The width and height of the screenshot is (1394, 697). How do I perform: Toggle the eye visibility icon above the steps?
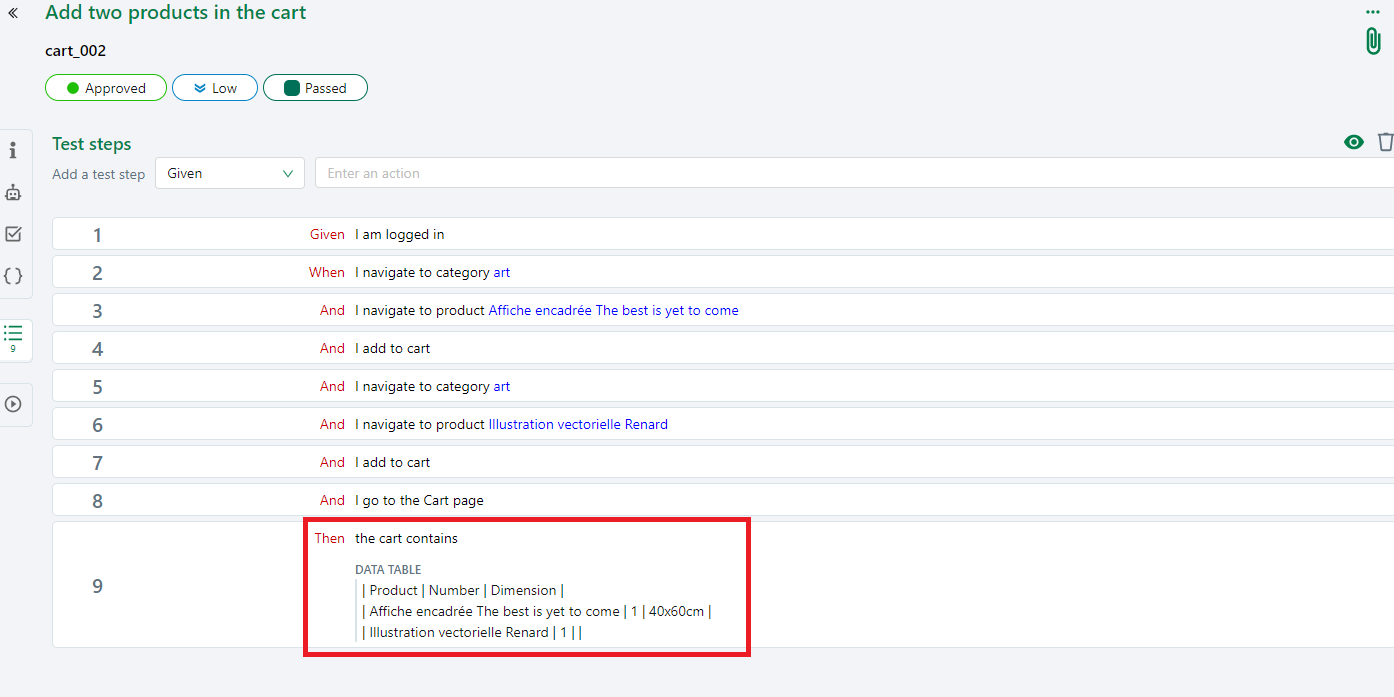pyautogui.click(x=1353, y=141)
